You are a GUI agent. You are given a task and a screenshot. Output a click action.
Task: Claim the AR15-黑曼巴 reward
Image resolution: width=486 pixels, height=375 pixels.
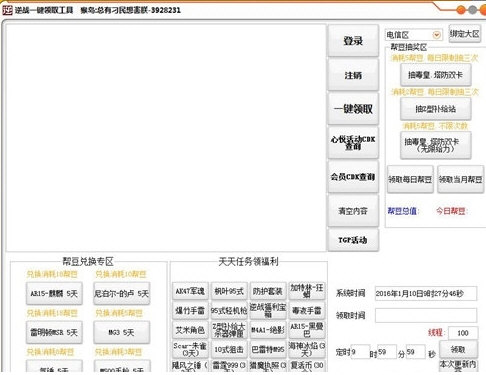(x=307, y=330)
